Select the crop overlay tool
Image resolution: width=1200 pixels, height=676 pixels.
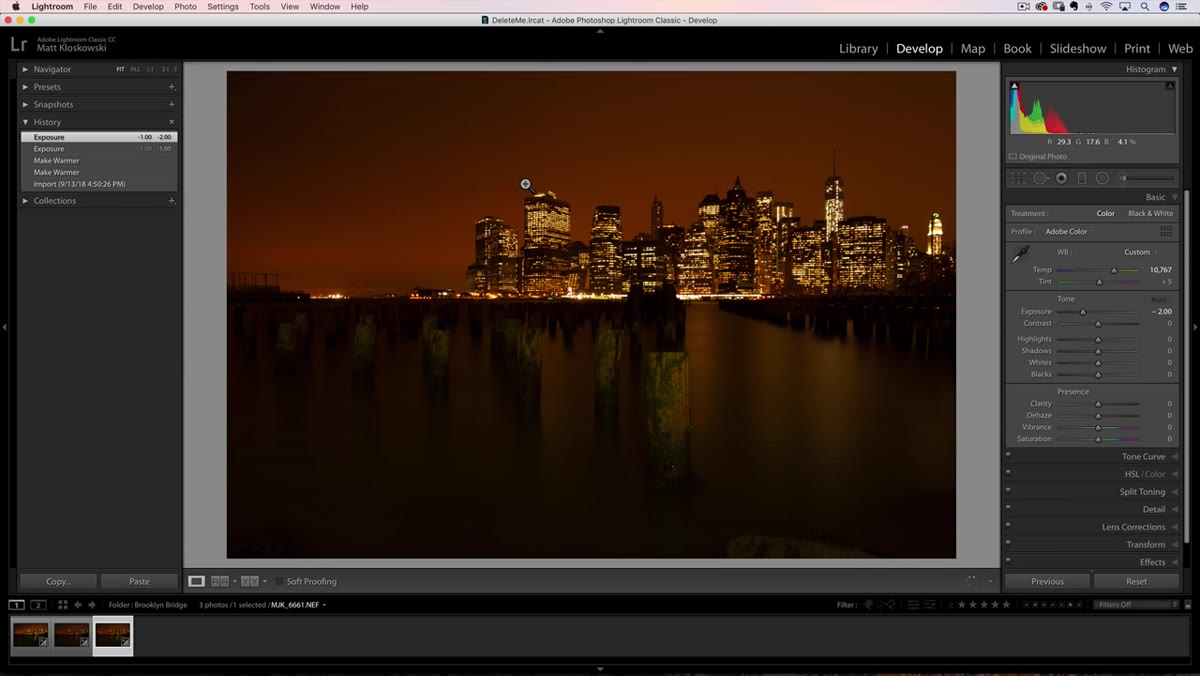tap(1018, 178)
